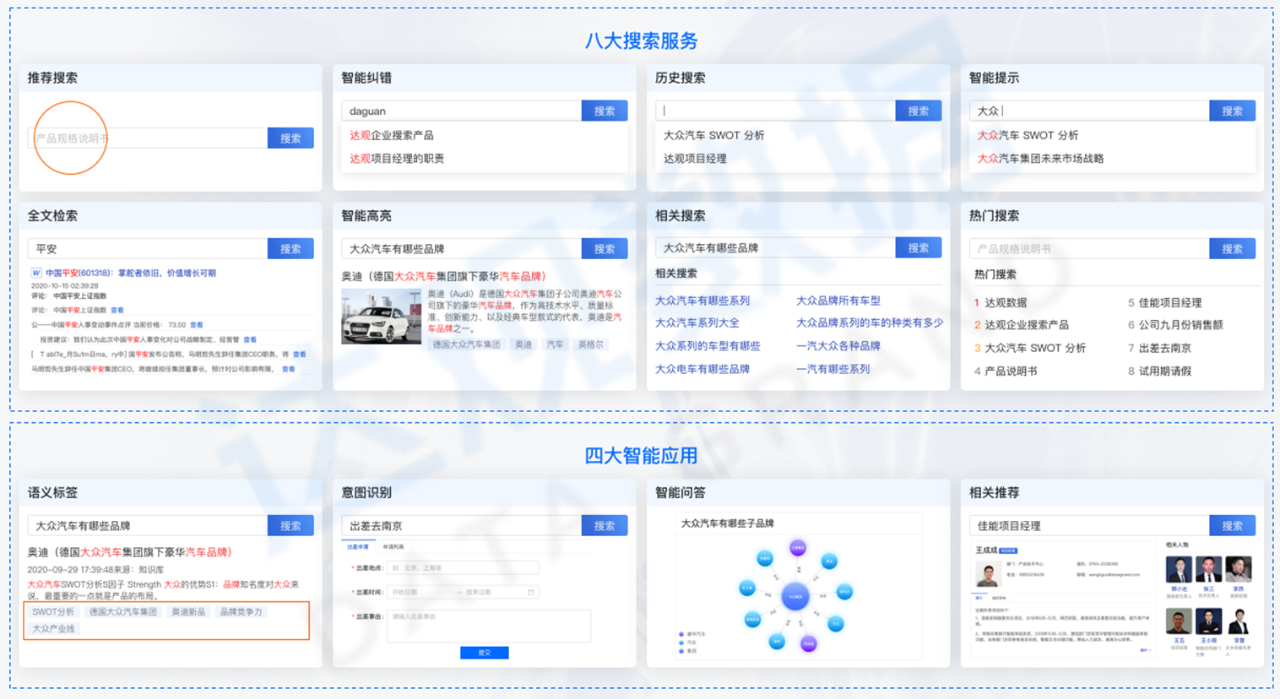This screenshot has height=699, width=1280.
Task: Choose suggestion 达观项目经理的职责
Action: [x=397, y=158]
